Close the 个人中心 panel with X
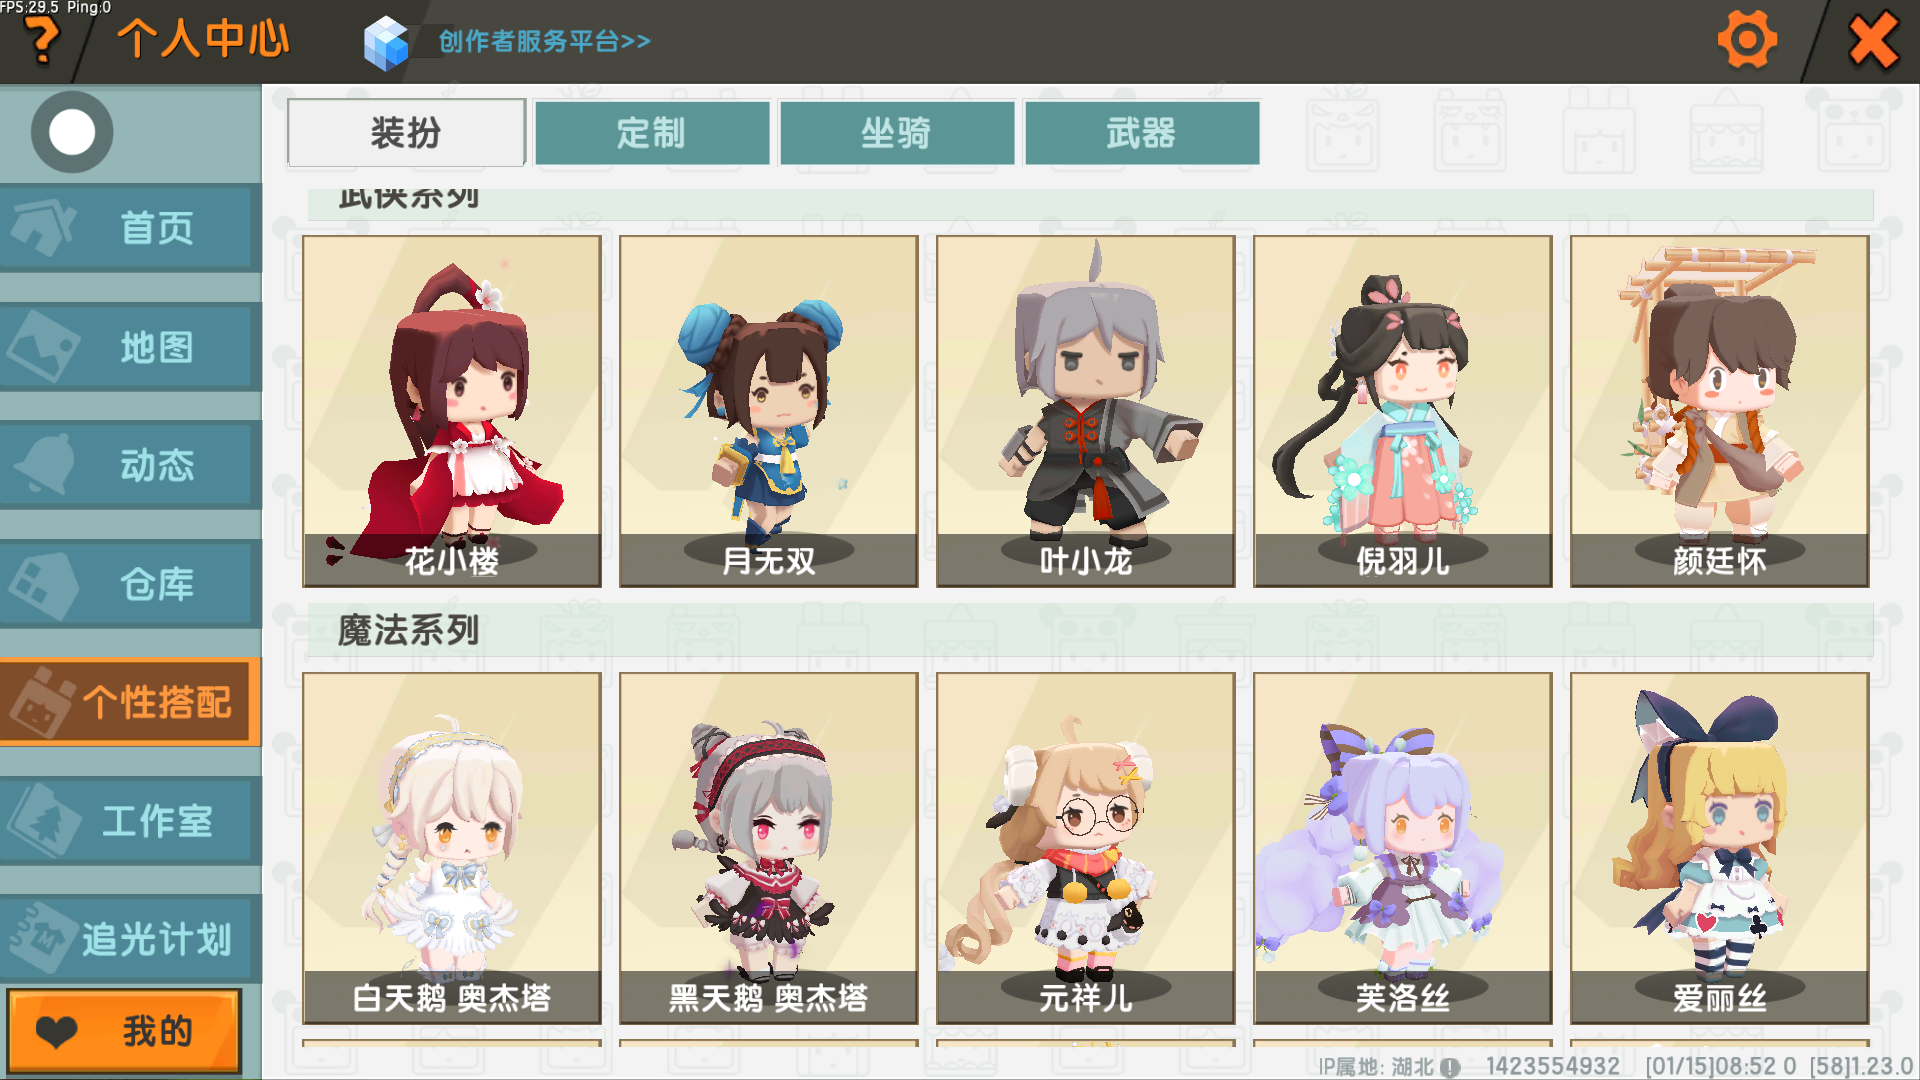 click(1873, 41)
